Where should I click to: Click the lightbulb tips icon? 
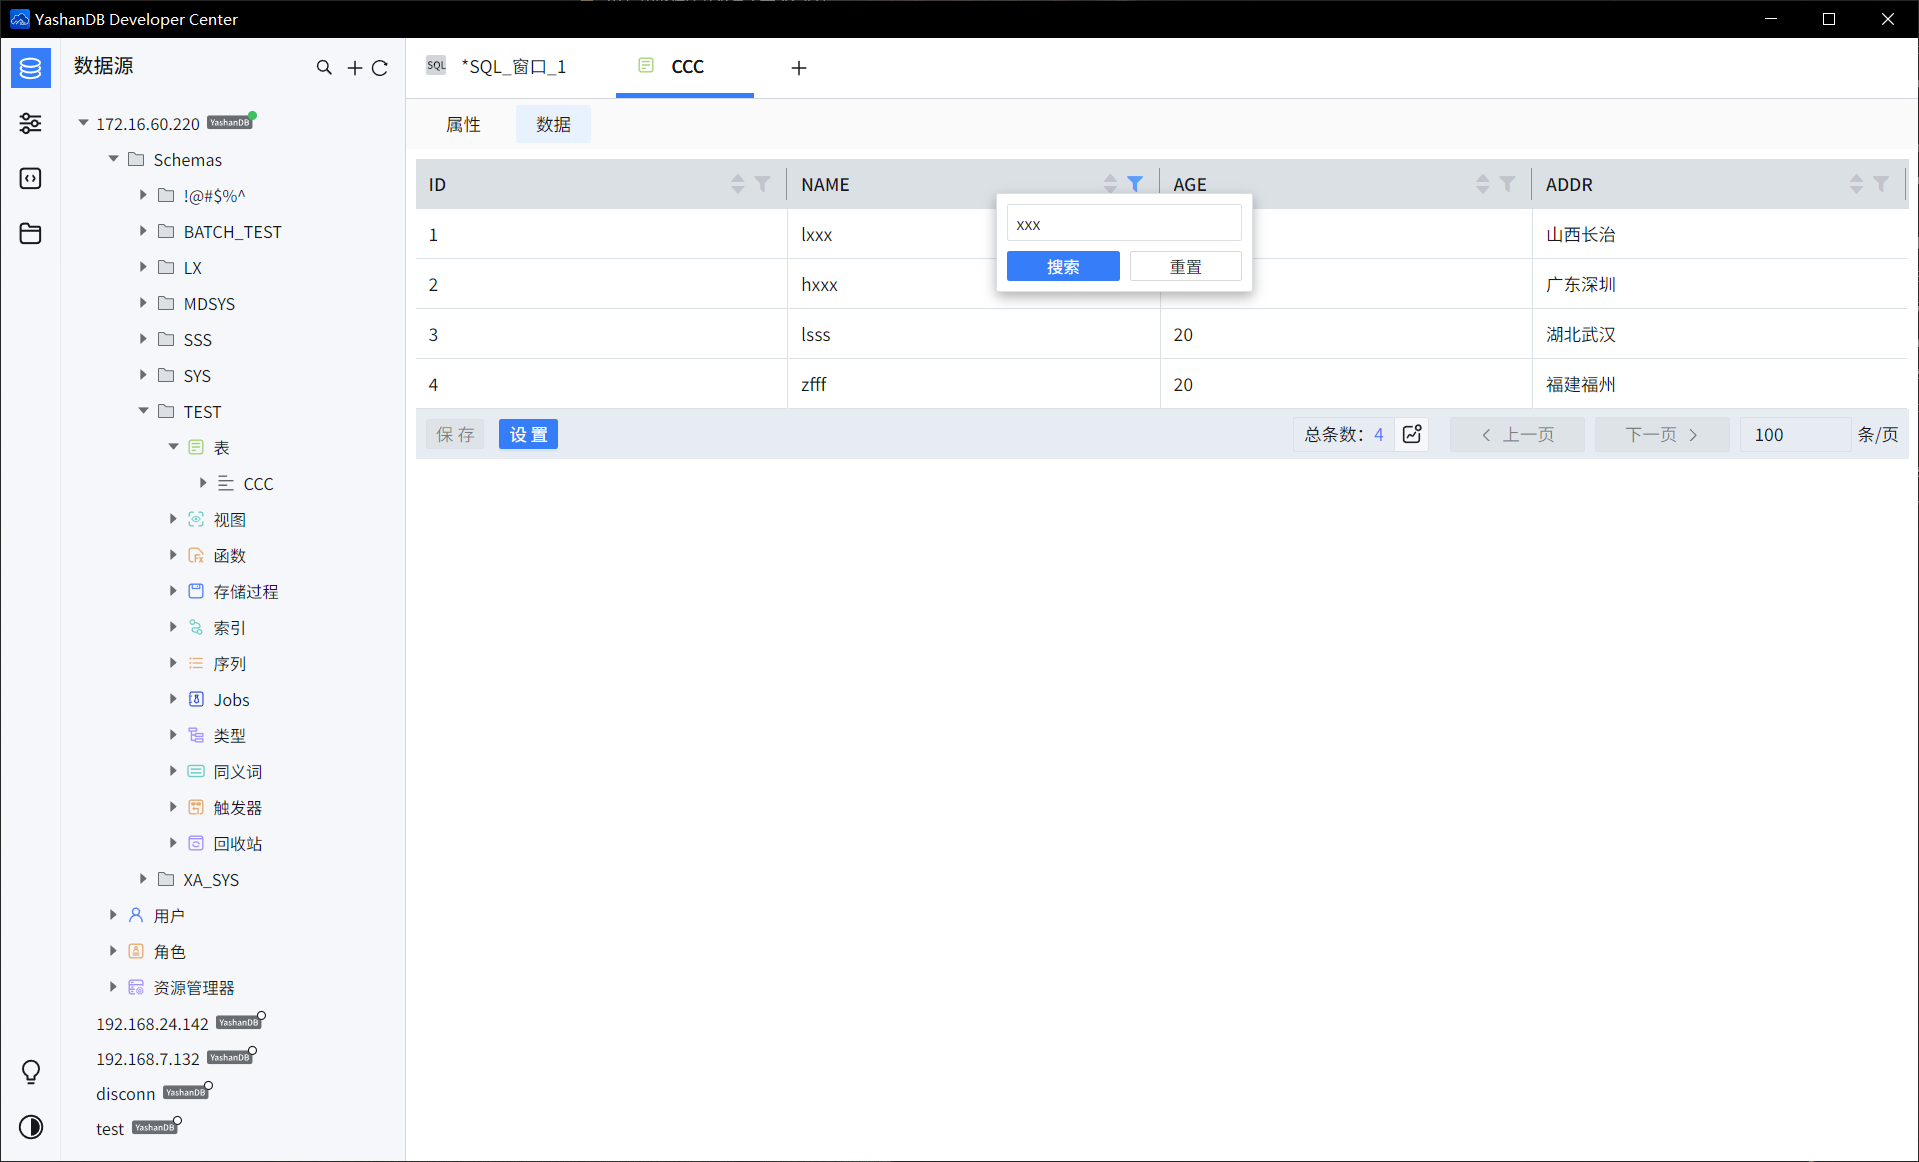(31, 1072)
